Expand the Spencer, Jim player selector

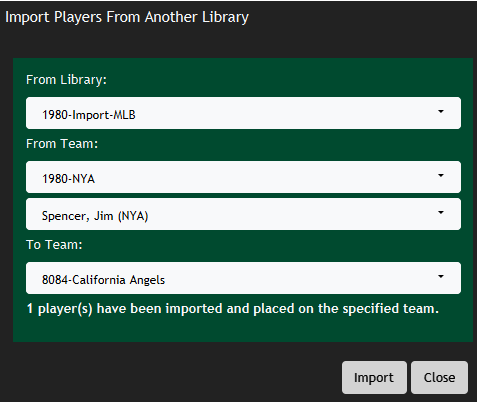point(243,214)
